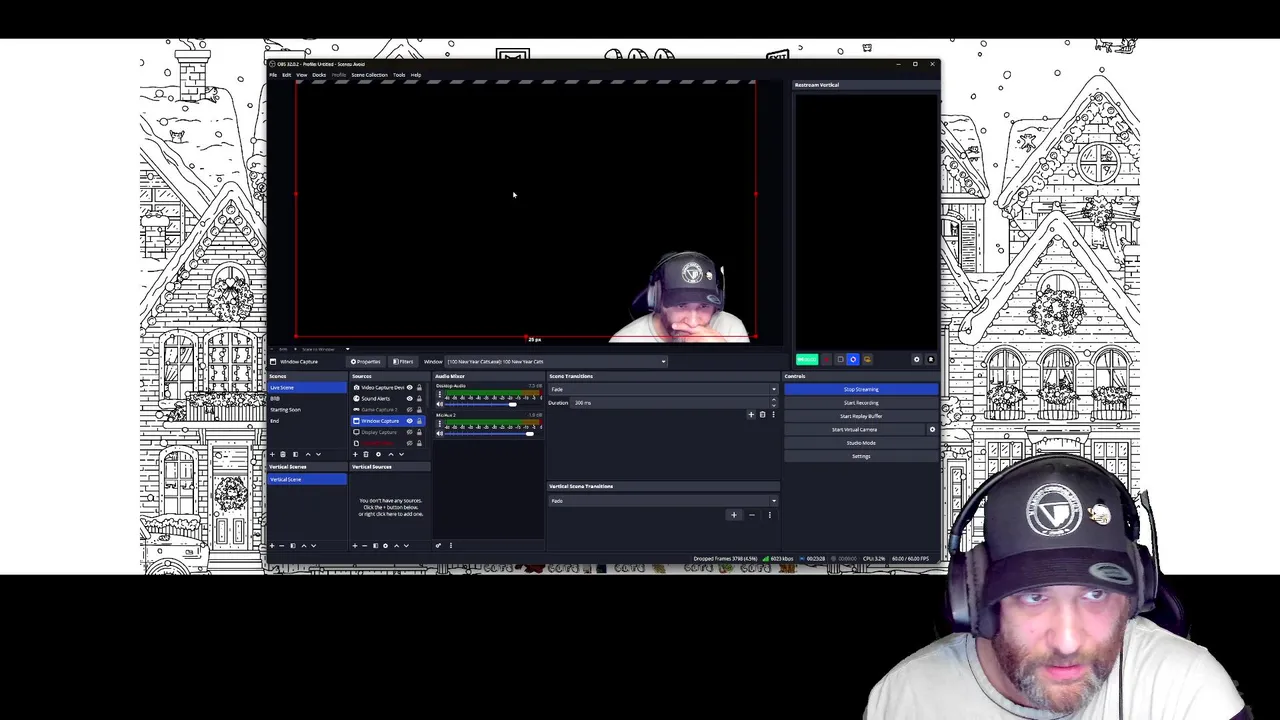This screenshot has width=1280, height=720.
Task: Click Start Virtual Camera button
Action: point(855,429)
